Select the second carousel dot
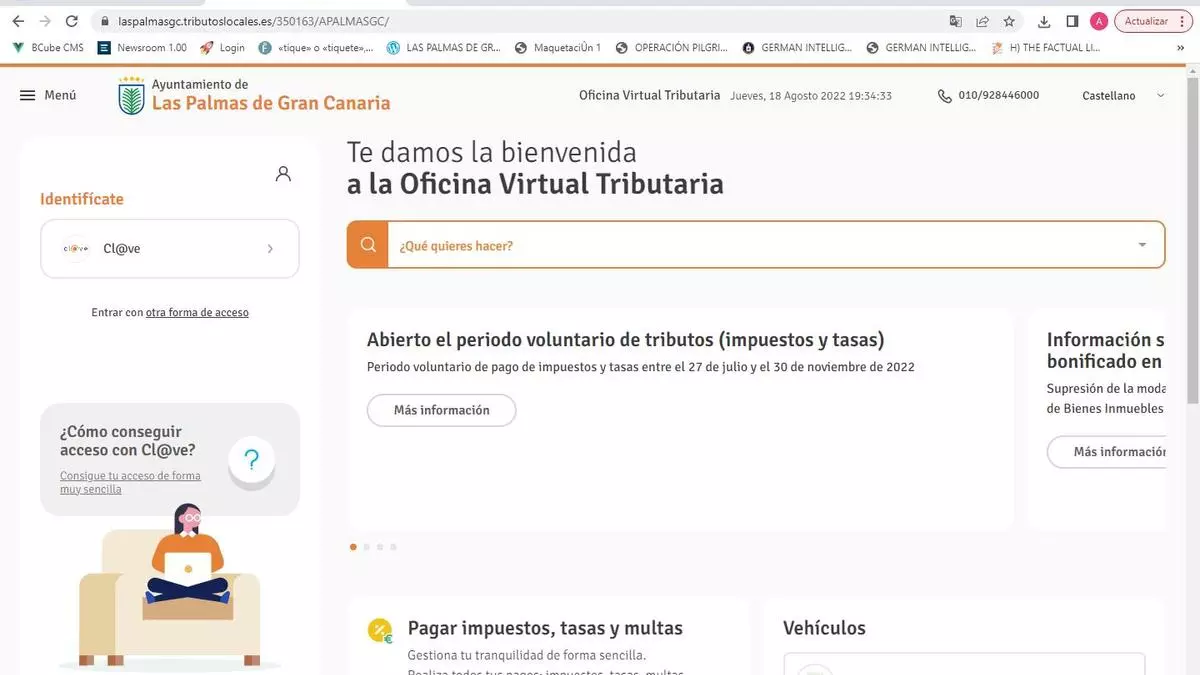The height and width of the screenshot is (675, 1200). [367, 547]
